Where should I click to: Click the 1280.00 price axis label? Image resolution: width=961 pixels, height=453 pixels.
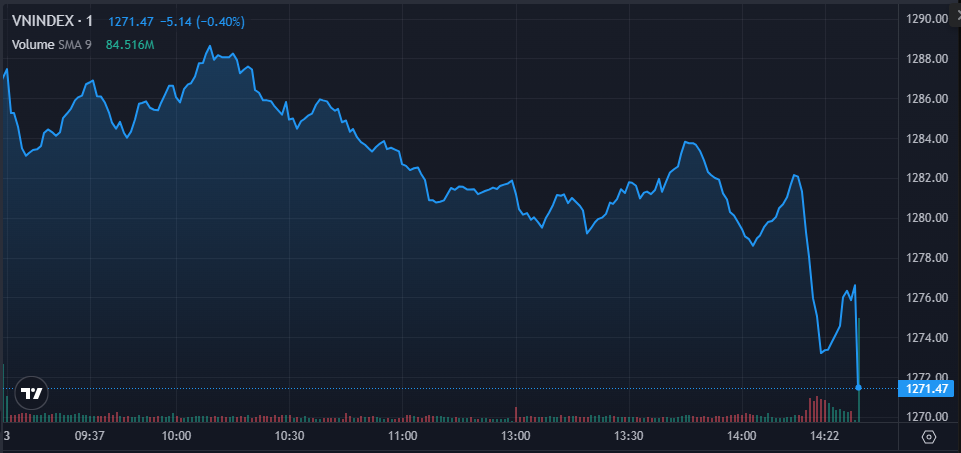(x=926, y=218)
